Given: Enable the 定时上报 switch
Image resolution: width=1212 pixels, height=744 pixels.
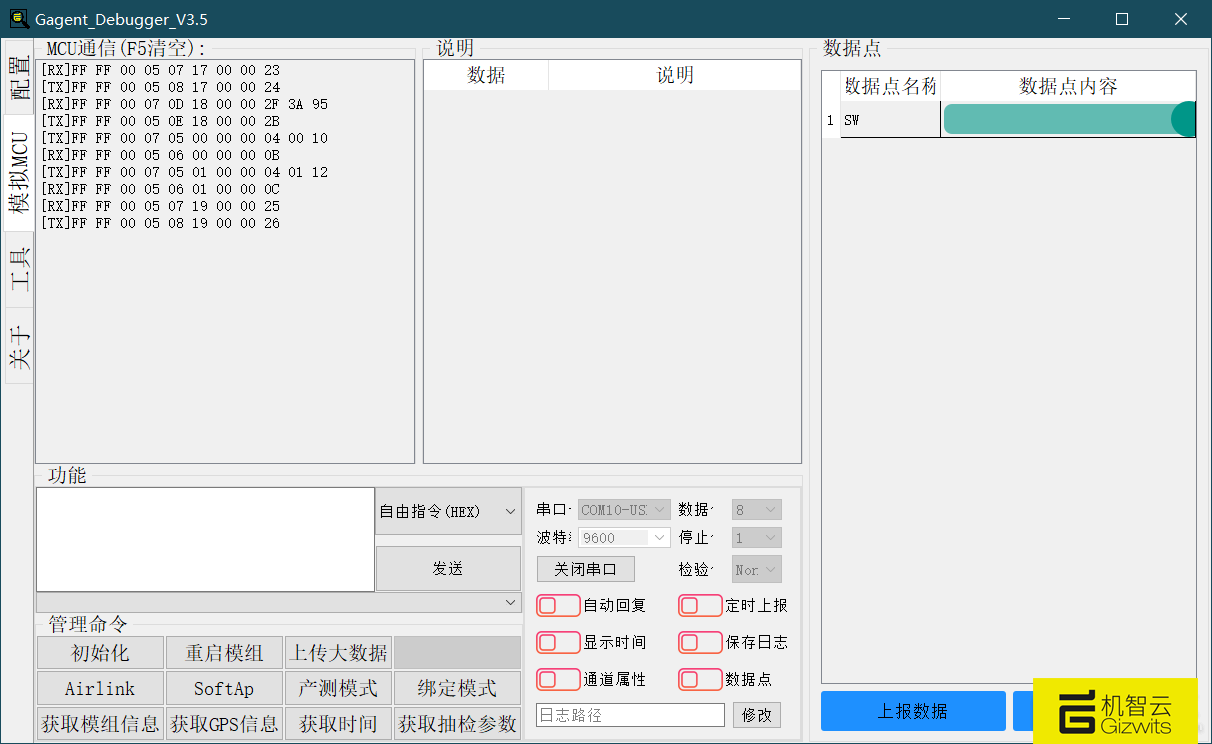Looking at the screenshot, I should [x=700, y=605].
